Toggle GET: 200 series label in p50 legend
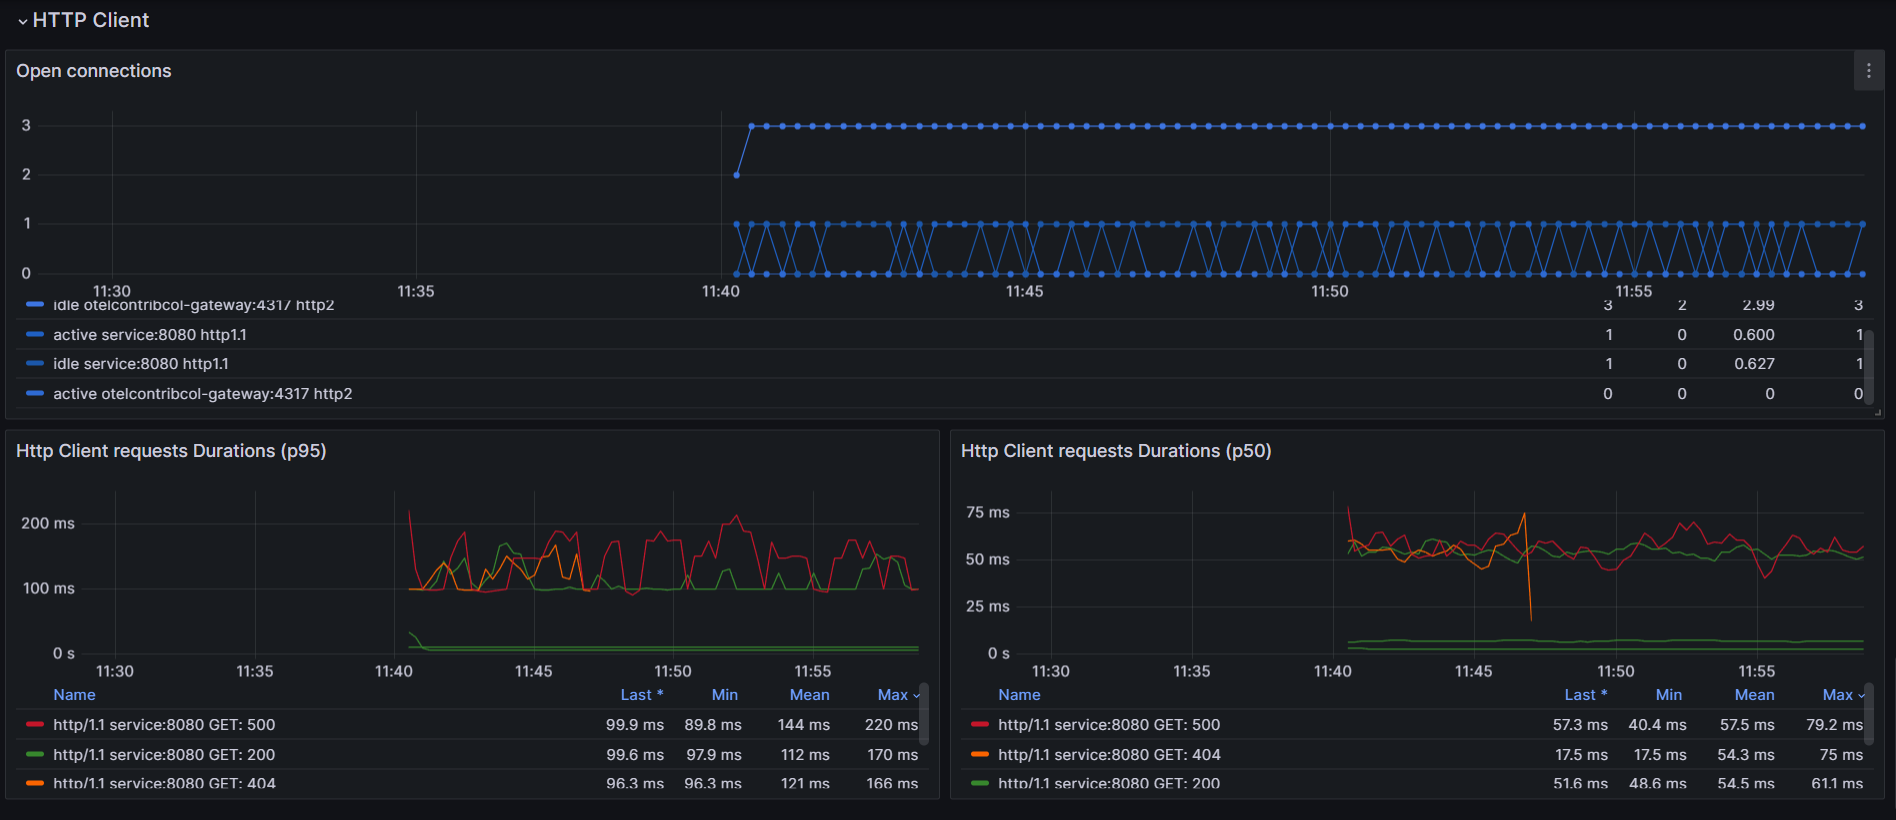This screenshot has width=1896, height=820. [x=1108, y=783]
